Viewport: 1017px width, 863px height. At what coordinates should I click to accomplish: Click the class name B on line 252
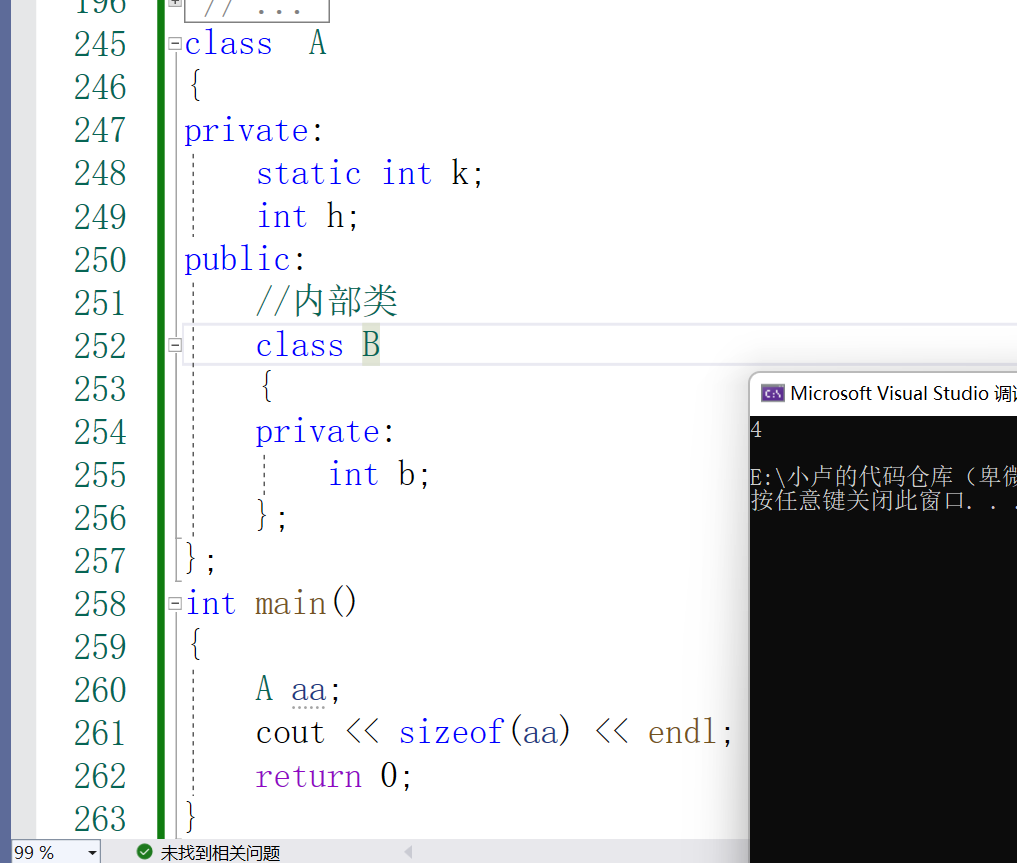pos(371,344)
